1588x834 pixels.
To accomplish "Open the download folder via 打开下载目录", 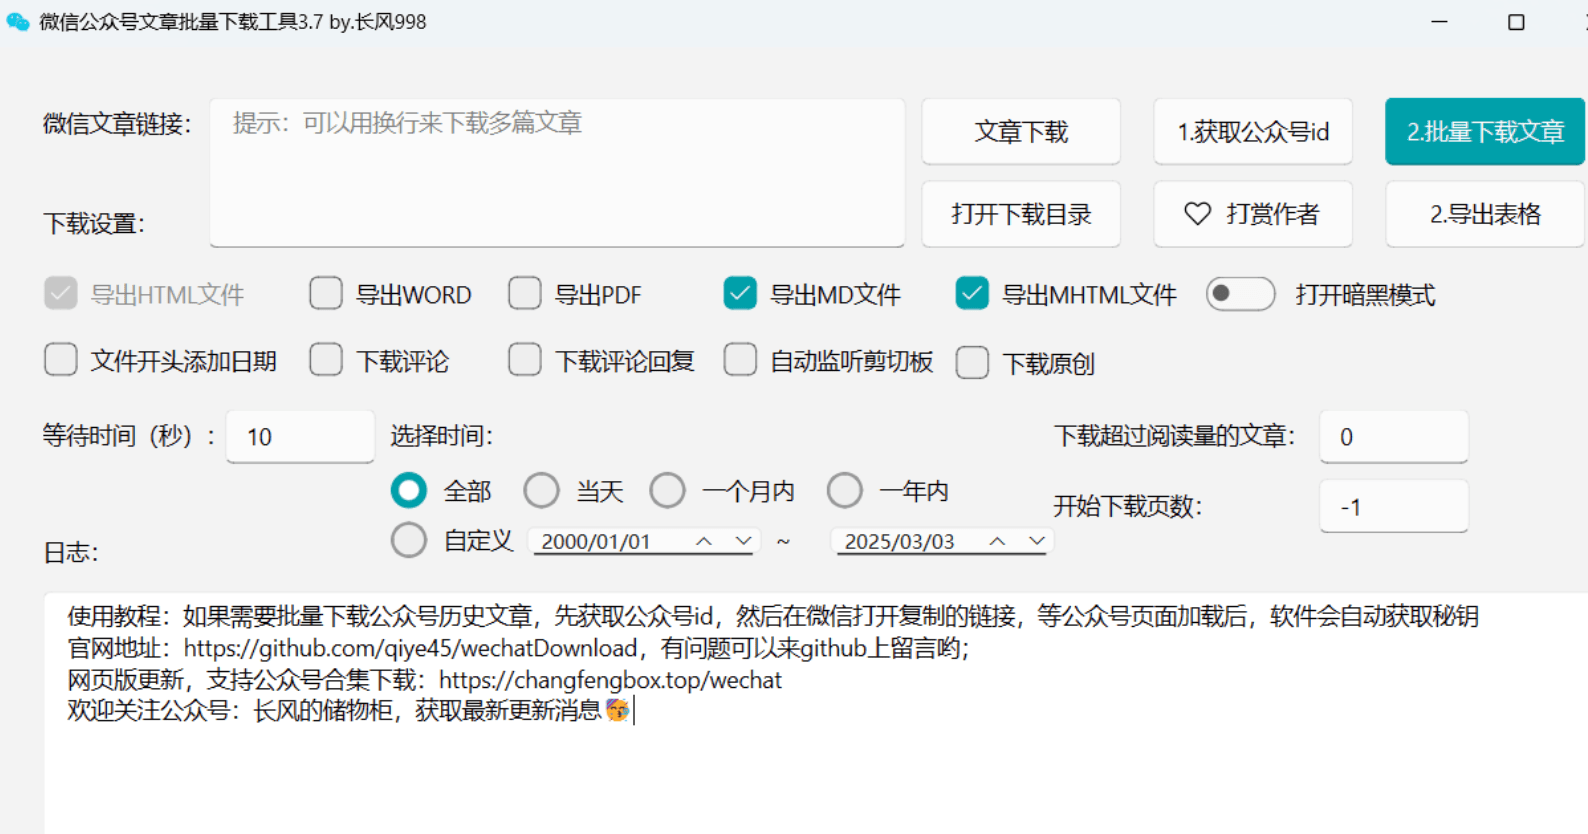I will [1021, 214].
